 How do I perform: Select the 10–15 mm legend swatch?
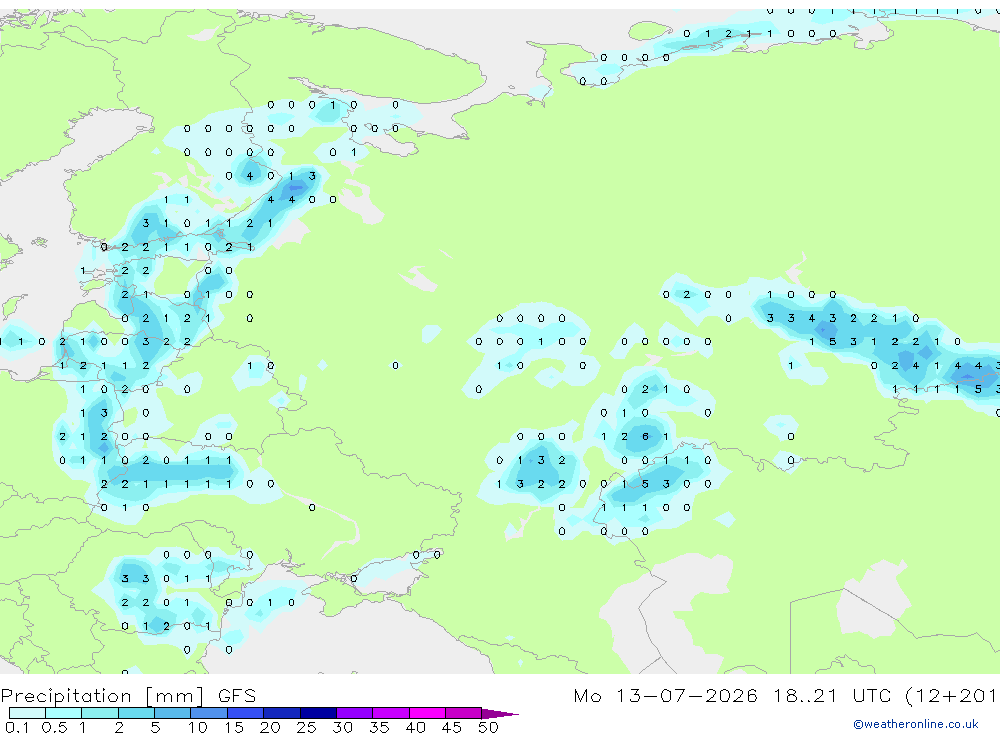pyautogui.click(x=209, y=713)
